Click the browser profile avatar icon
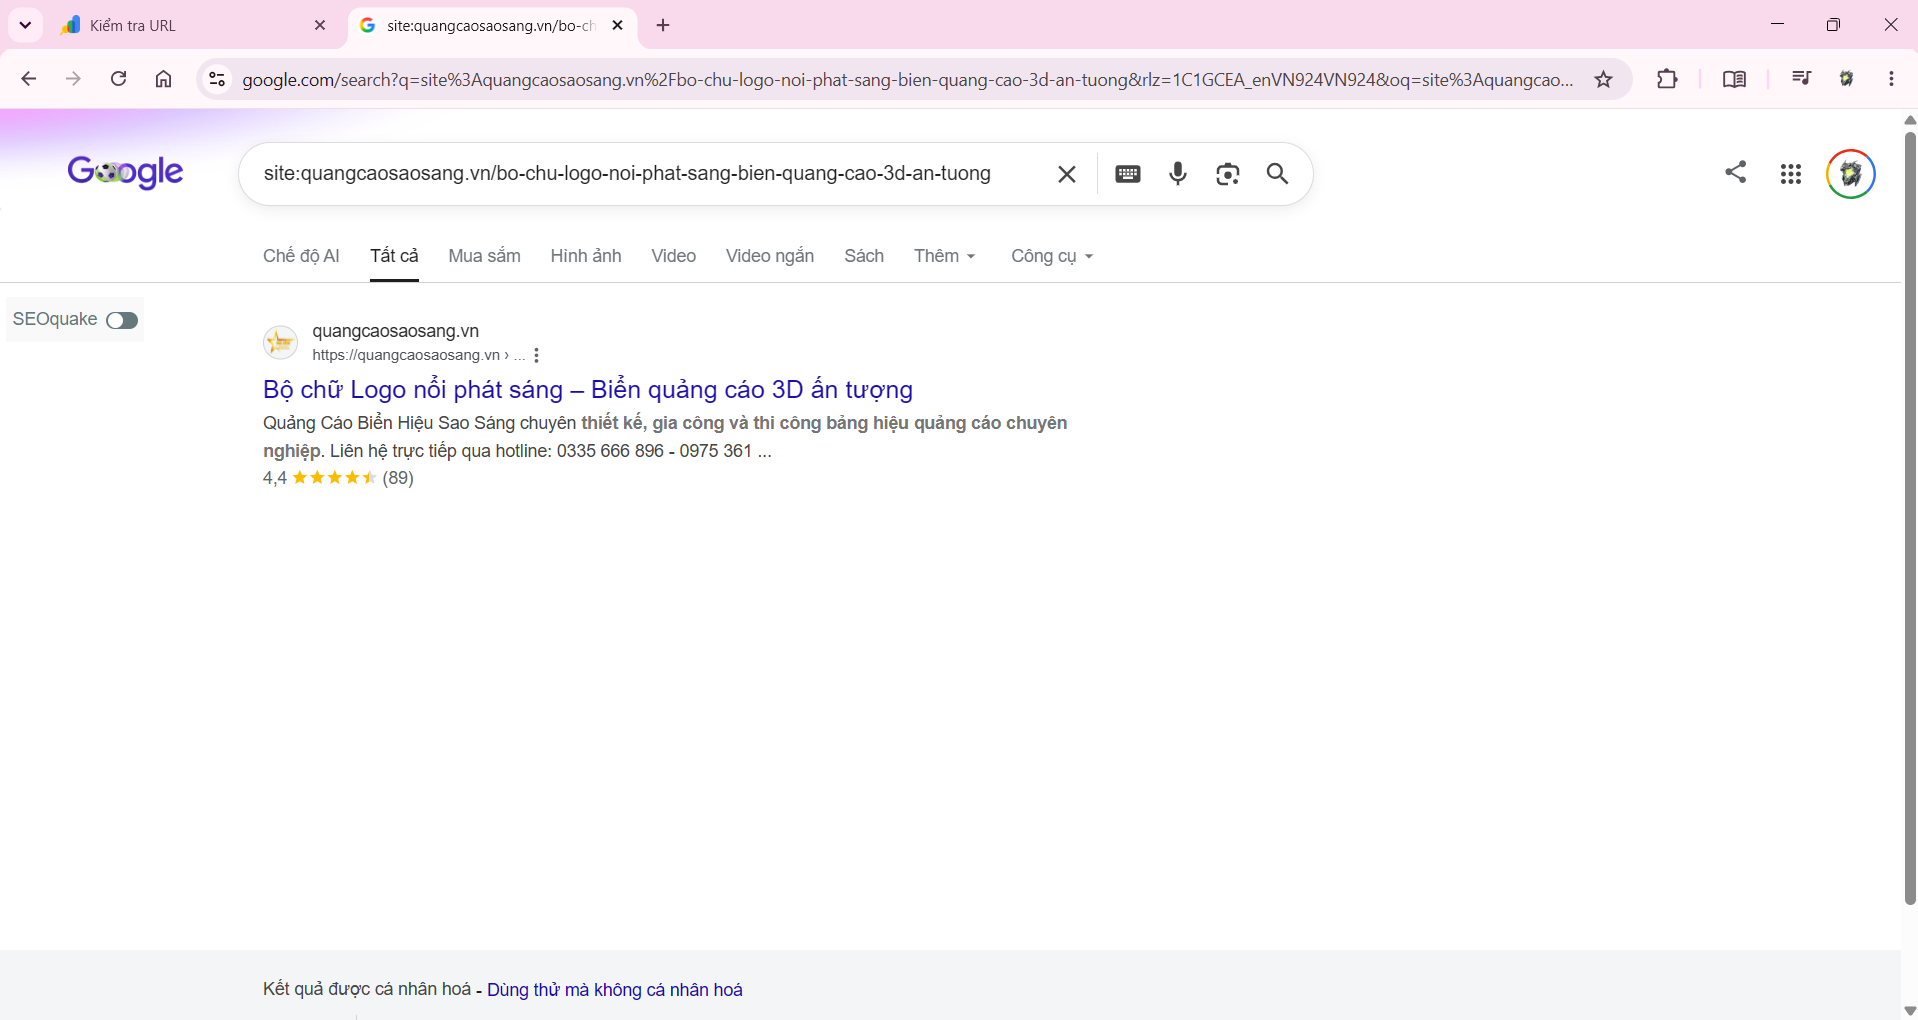1918x1020 pixels. coord(1846,78)
